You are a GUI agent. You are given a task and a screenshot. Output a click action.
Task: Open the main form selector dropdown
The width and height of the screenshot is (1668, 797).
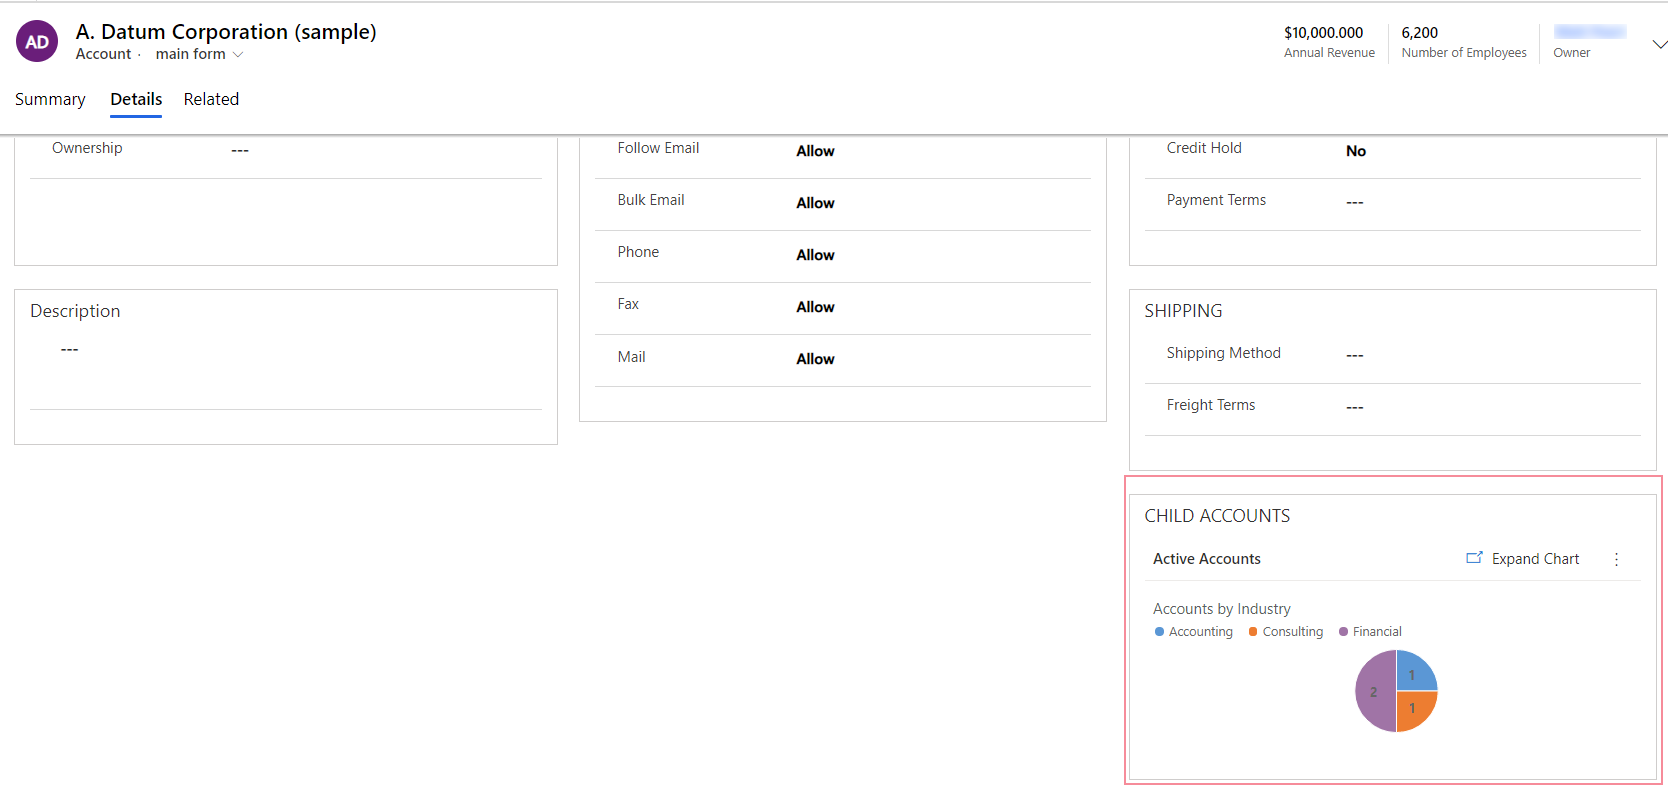[x=199, y=54]
